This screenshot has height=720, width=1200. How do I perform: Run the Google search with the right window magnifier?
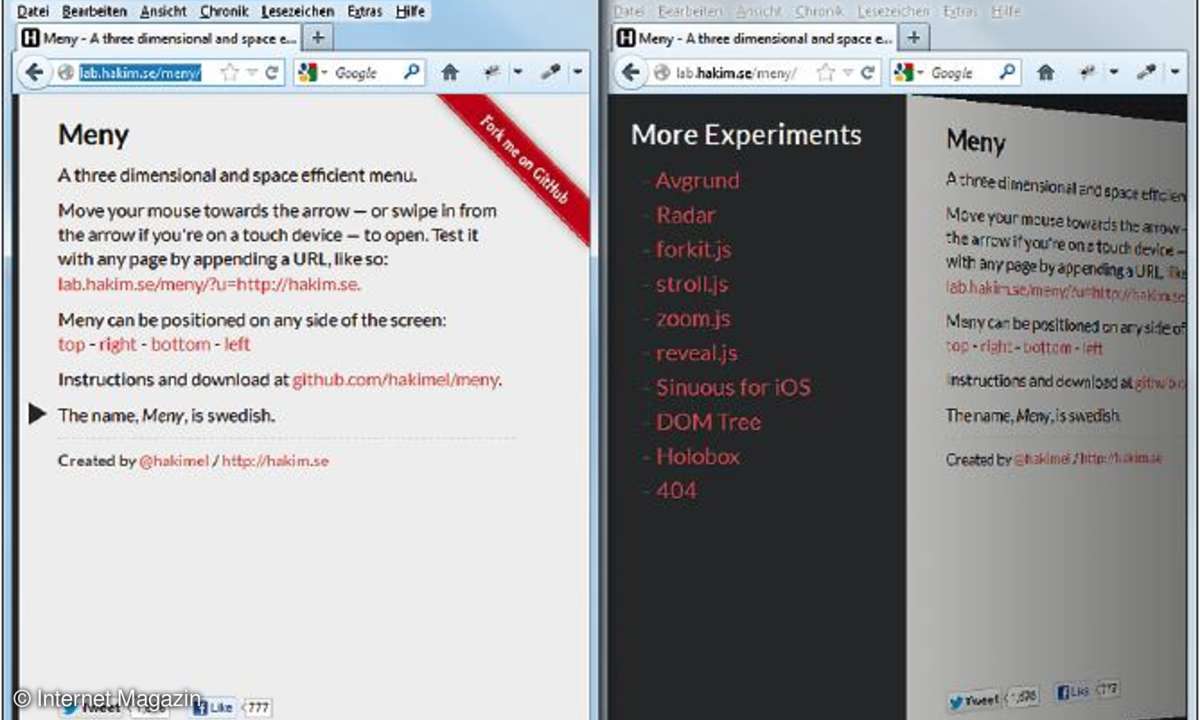point(1007,72)
